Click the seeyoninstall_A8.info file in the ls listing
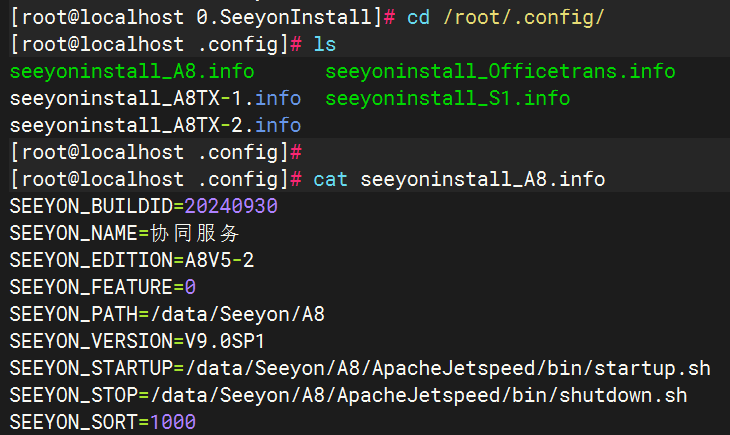The height and width of the screenshot is (435, 730). pos(131,72)
